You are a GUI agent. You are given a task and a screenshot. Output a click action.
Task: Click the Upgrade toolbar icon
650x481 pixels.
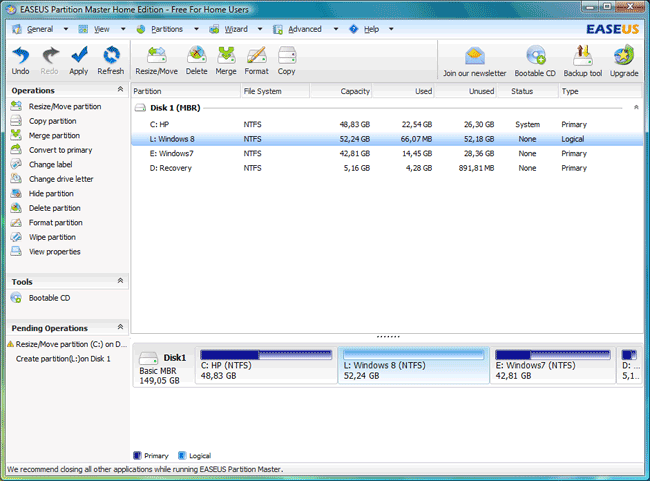point(624,59)
